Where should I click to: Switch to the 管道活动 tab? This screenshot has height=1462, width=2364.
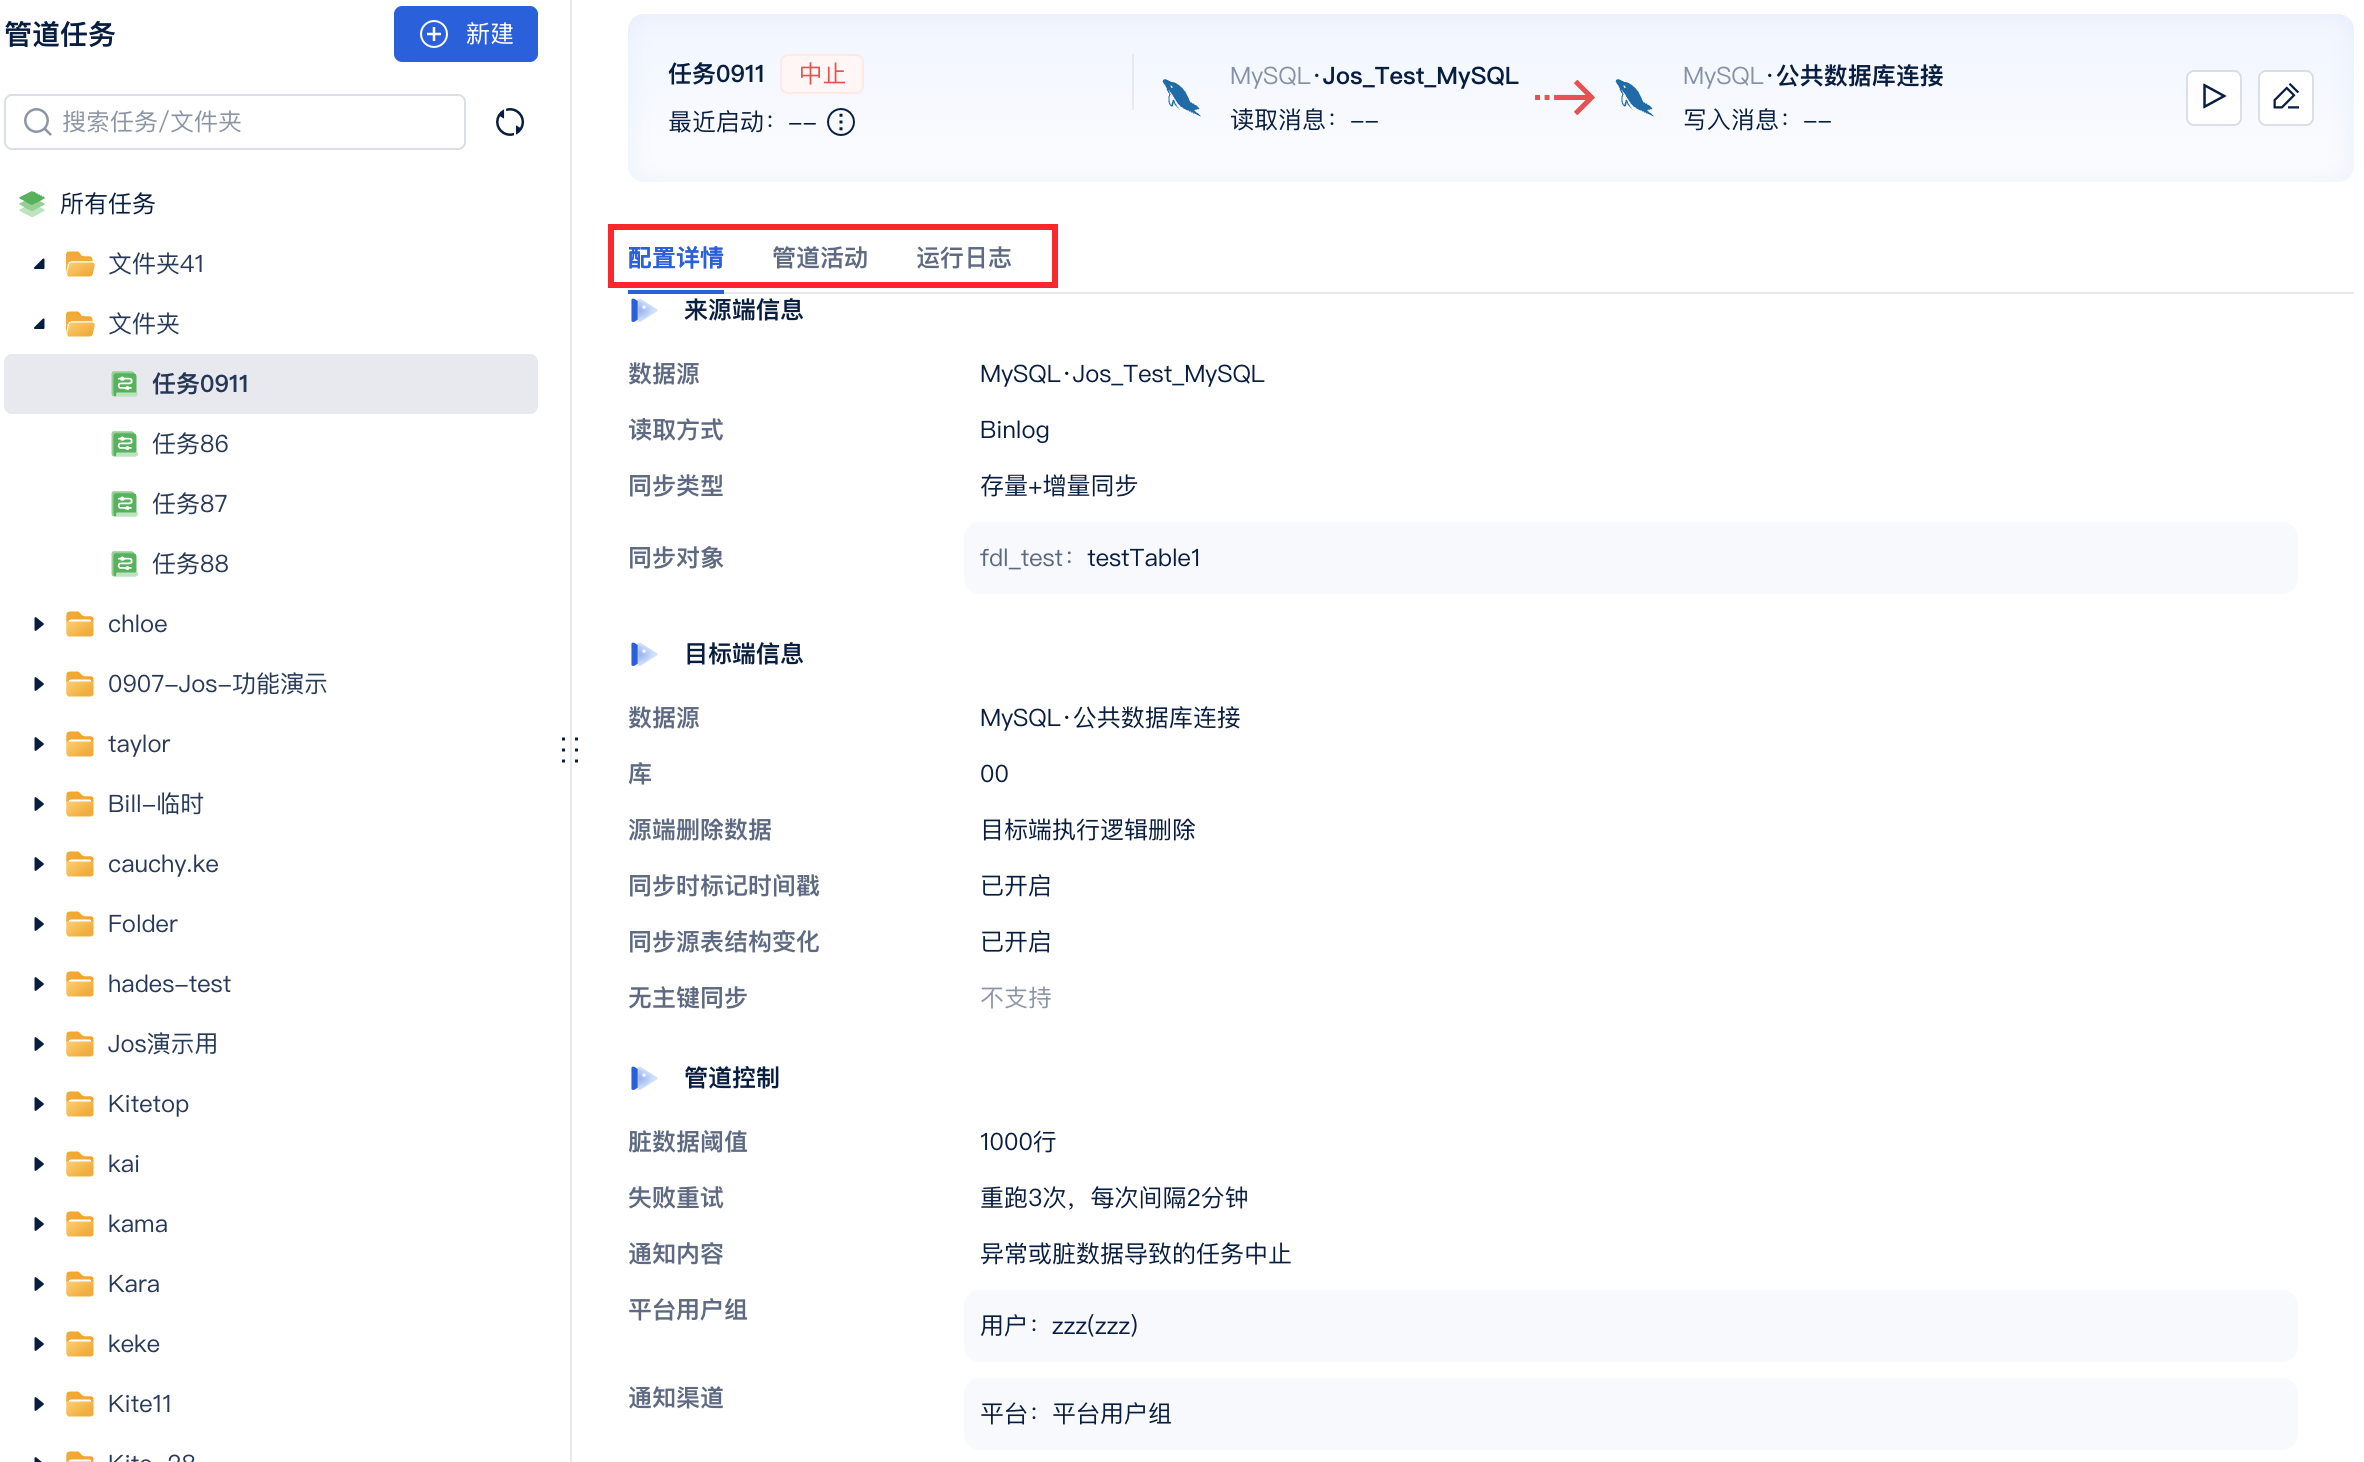tap(819, 258)
